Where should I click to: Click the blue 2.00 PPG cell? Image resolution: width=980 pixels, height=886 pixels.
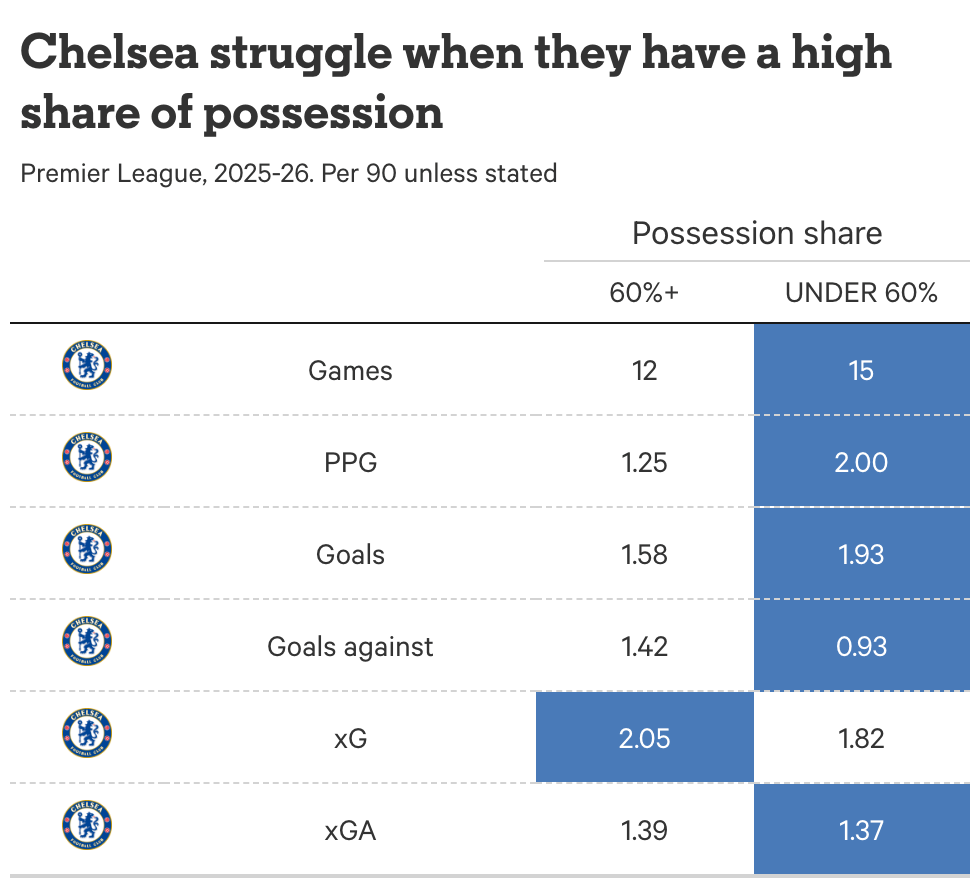tap(861, 462)
